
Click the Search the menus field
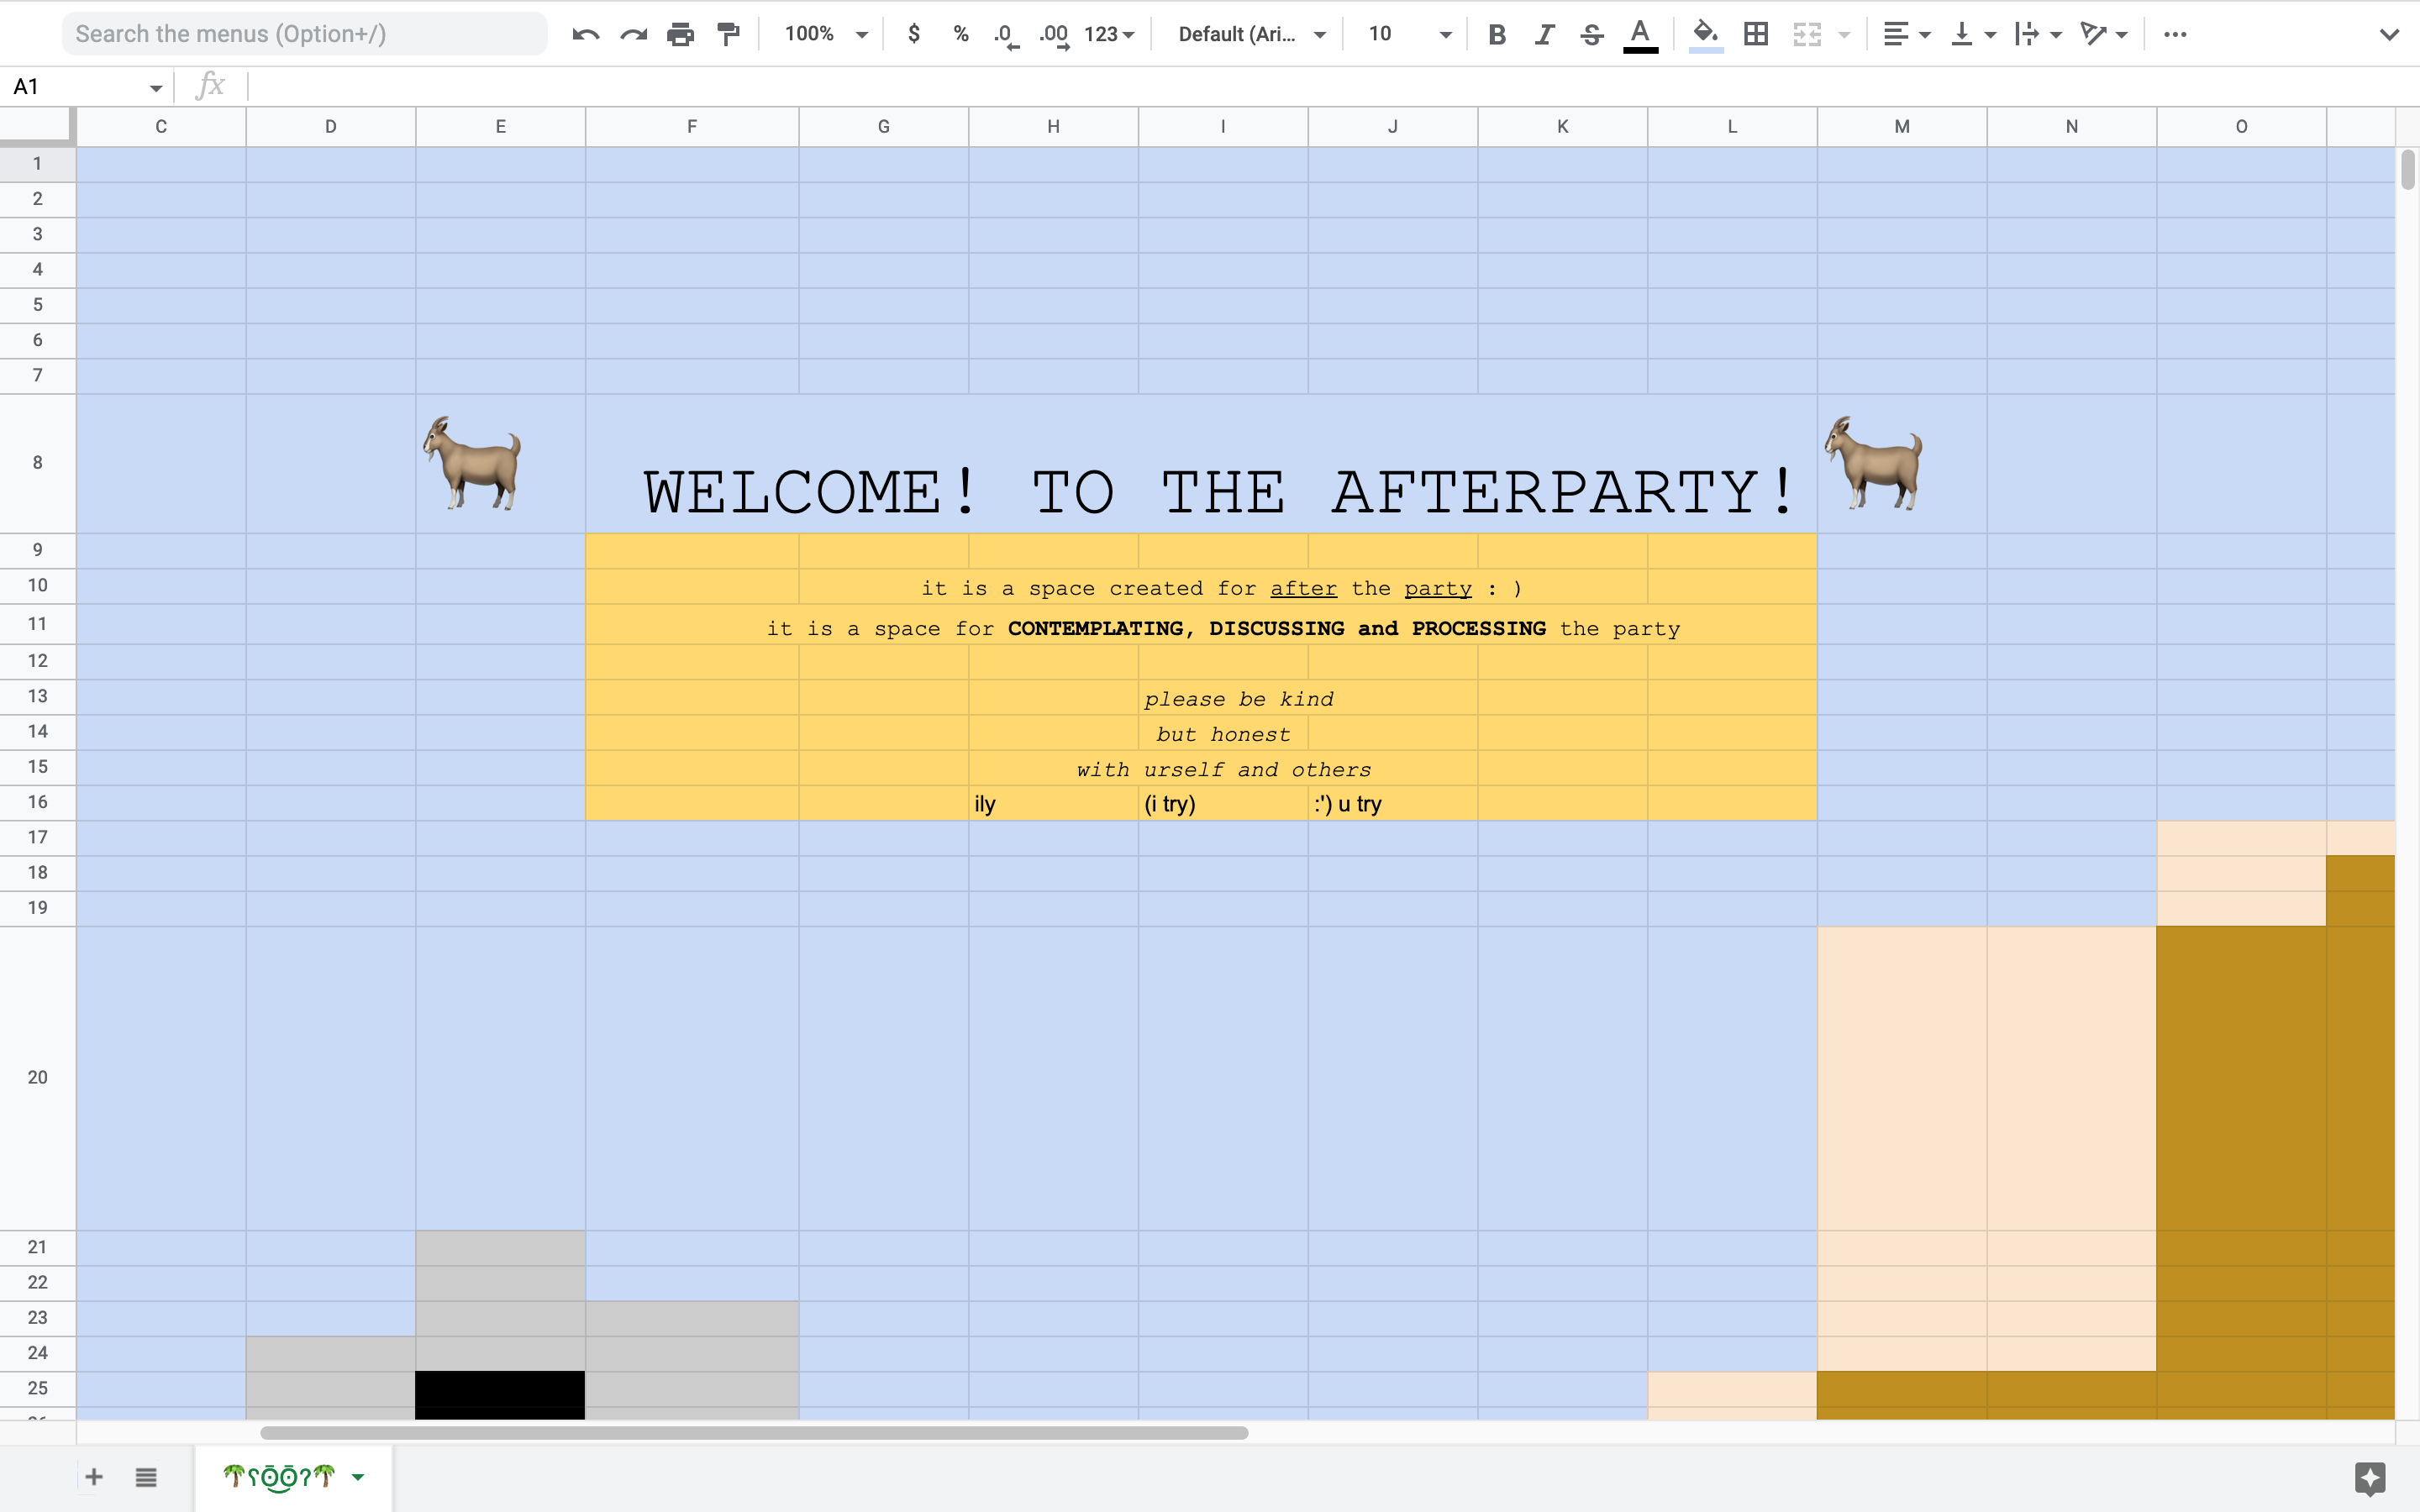(305, 34)
